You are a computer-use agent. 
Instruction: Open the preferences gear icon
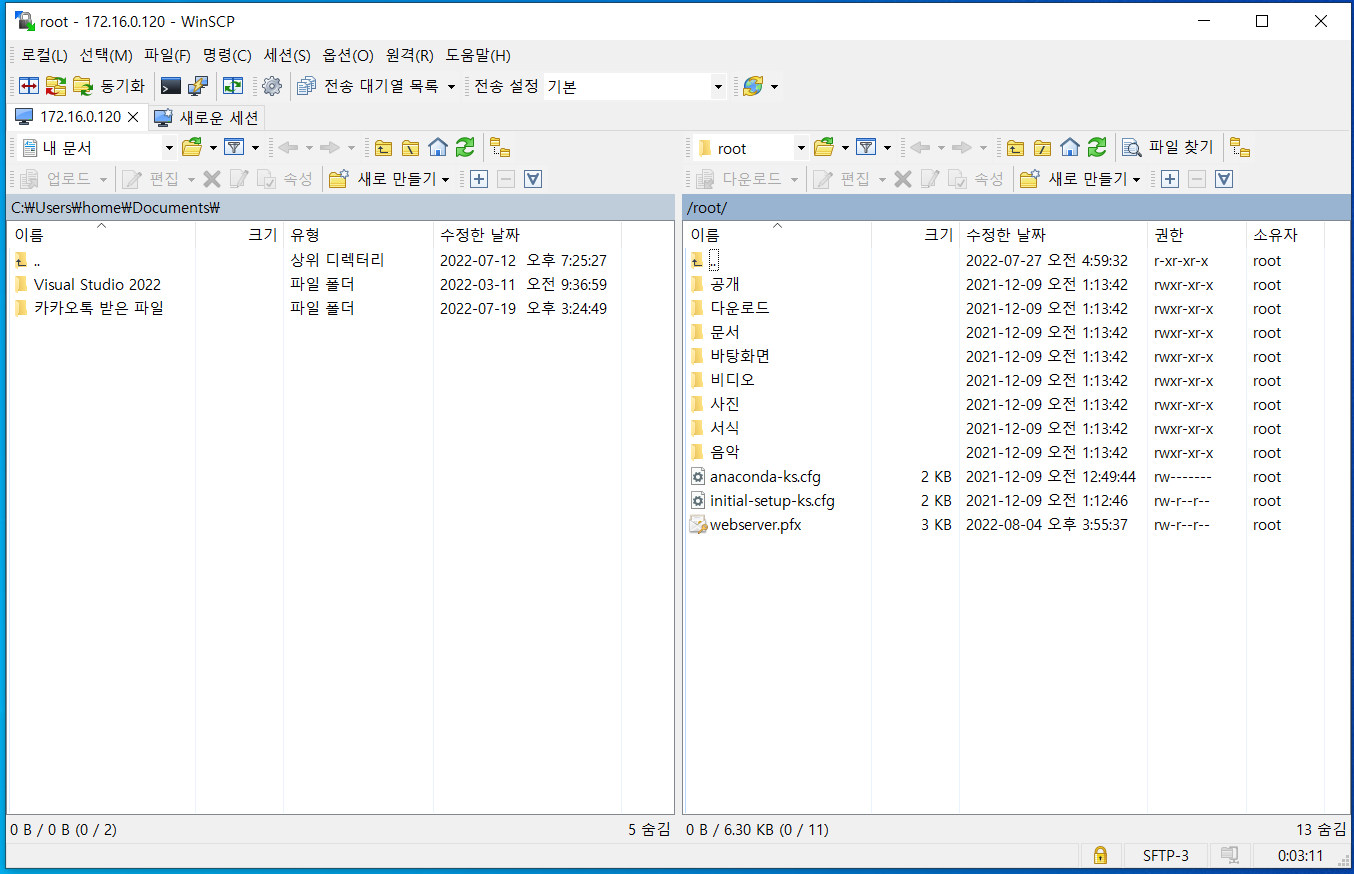pos(272,86)
